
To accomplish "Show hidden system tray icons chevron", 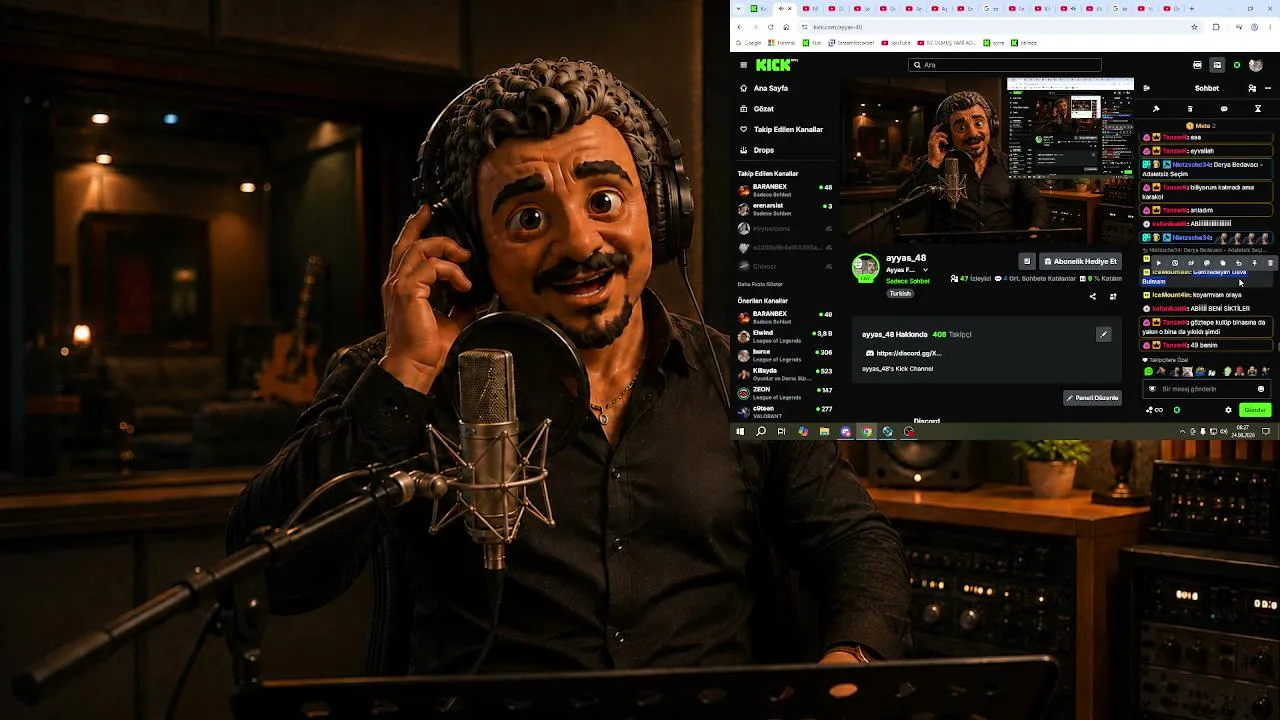I will tap(1183, 432).
